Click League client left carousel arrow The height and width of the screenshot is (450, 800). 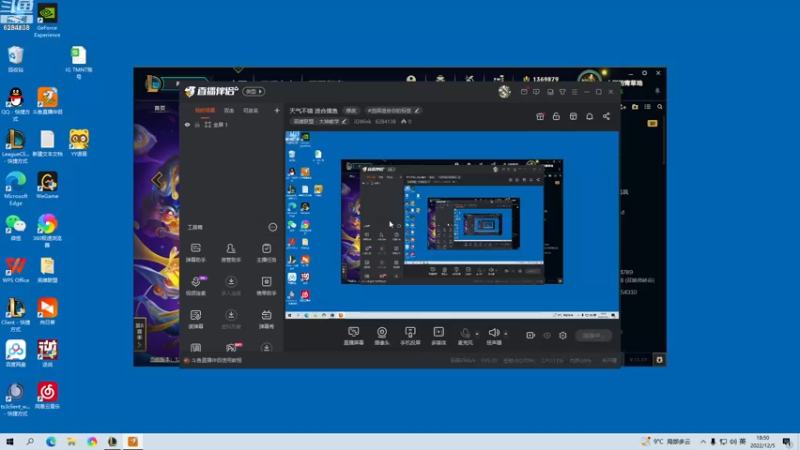point(157,180)
